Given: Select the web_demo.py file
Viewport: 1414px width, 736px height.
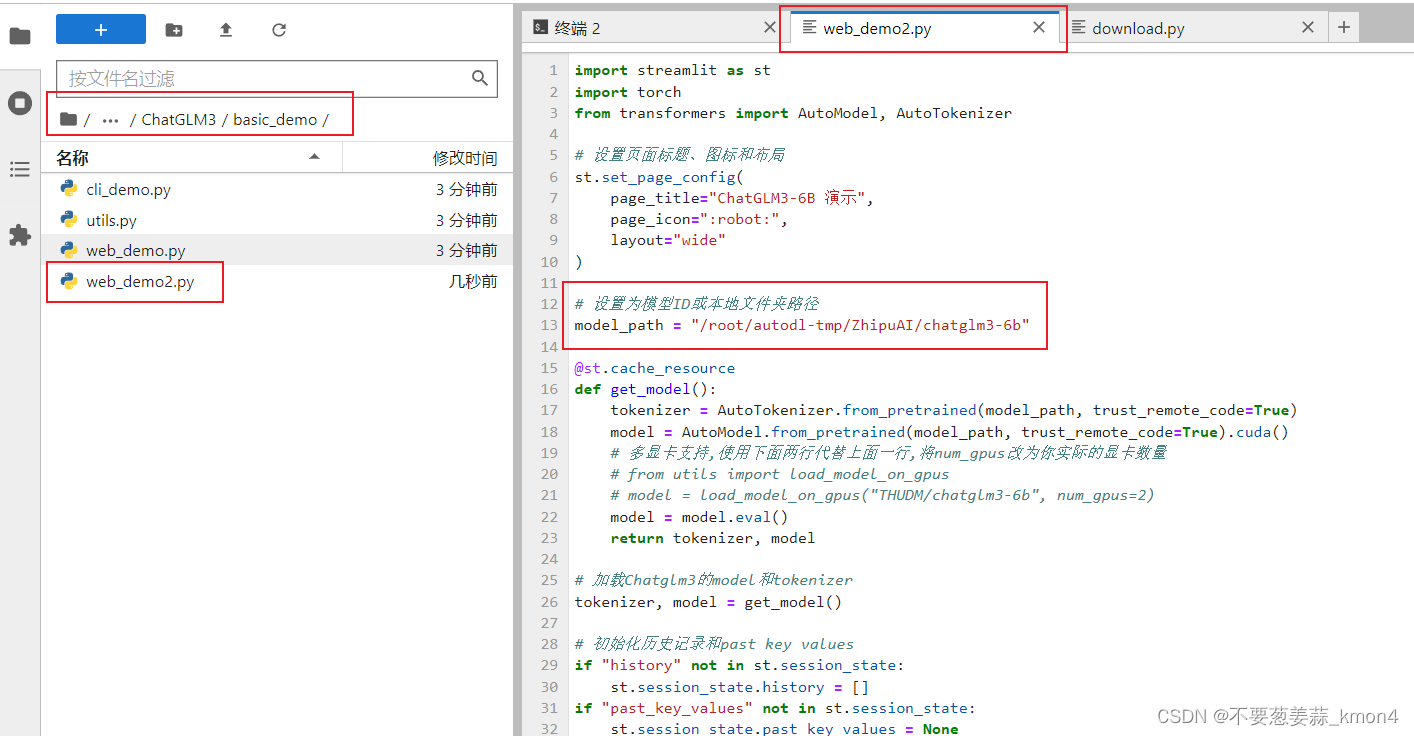Looking at the screenshot, I should coord(277,250).
